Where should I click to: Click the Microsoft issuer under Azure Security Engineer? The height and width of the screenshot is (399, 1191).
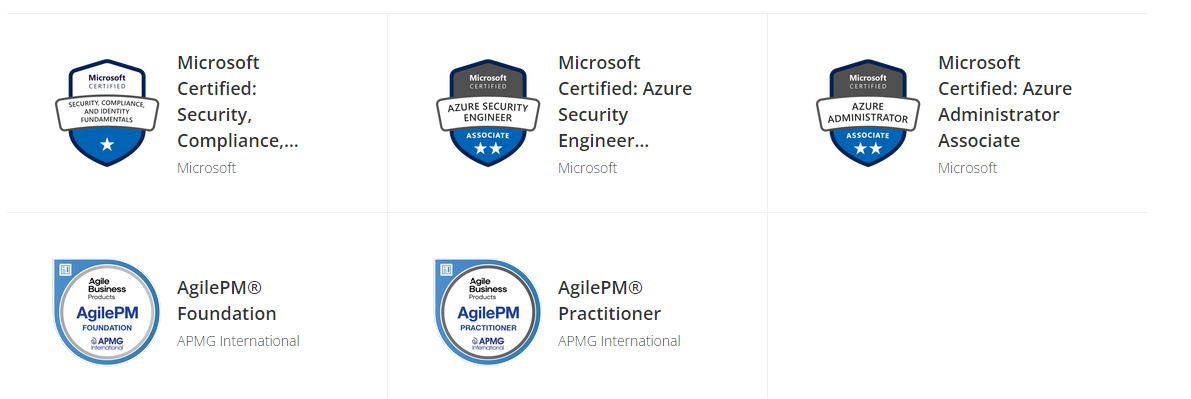pos(587,168)
